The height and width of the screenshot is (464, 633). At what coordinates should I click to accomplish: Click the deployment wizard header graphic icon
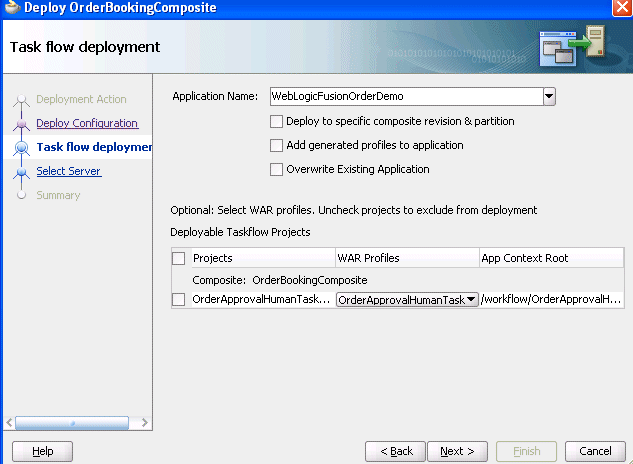coord(572,46)
